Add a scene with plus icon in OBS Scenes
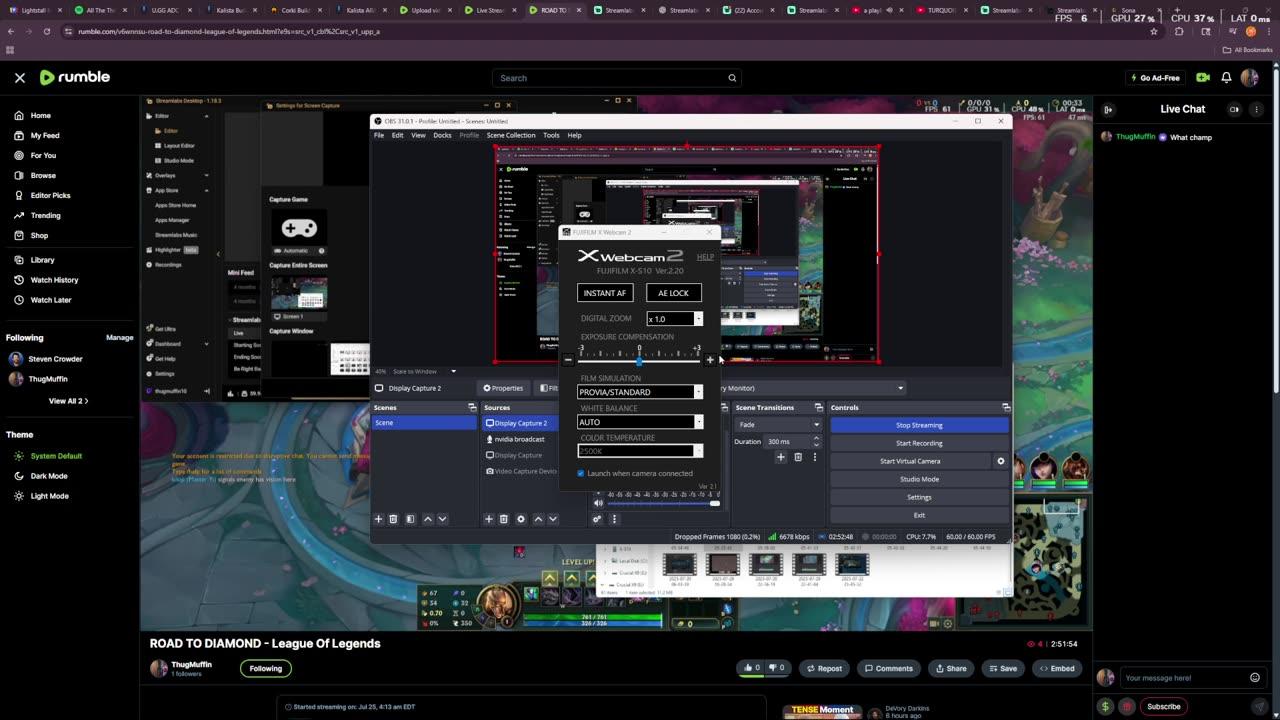Viewport: 1280px width, 720px height. tap(378, 519)
